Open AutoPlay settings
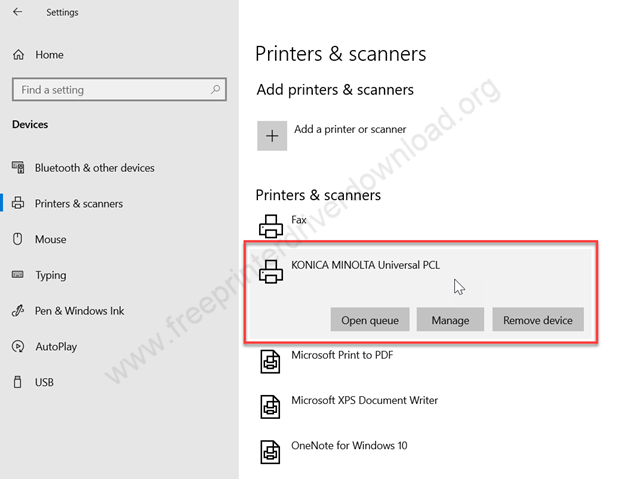 click(56, 347)
